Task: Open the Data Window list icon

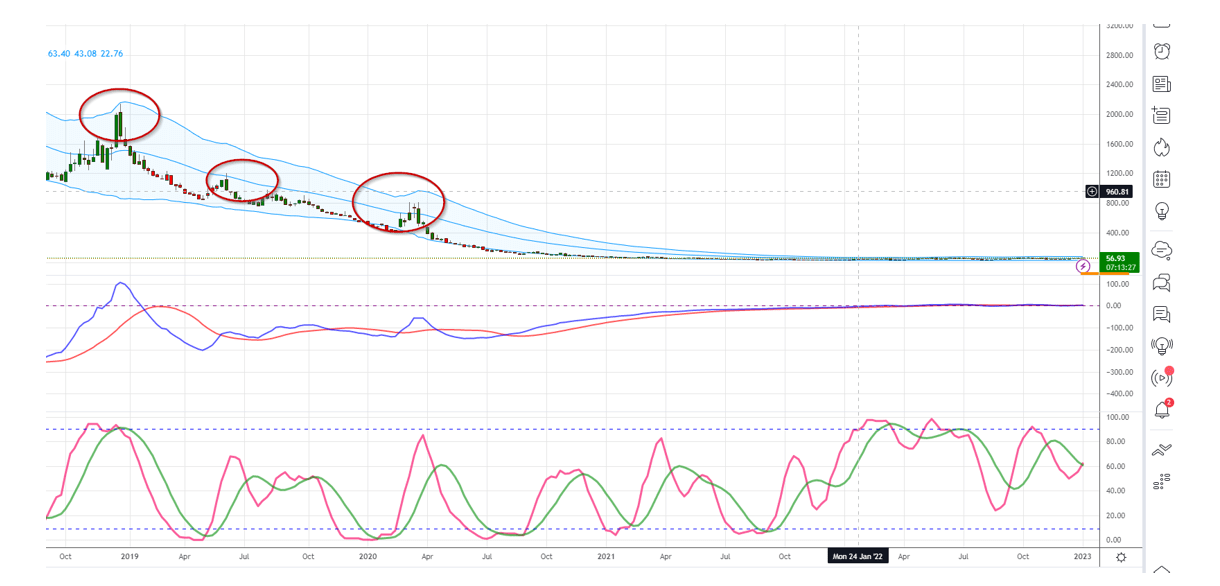Action: [x=1161, y=116]
